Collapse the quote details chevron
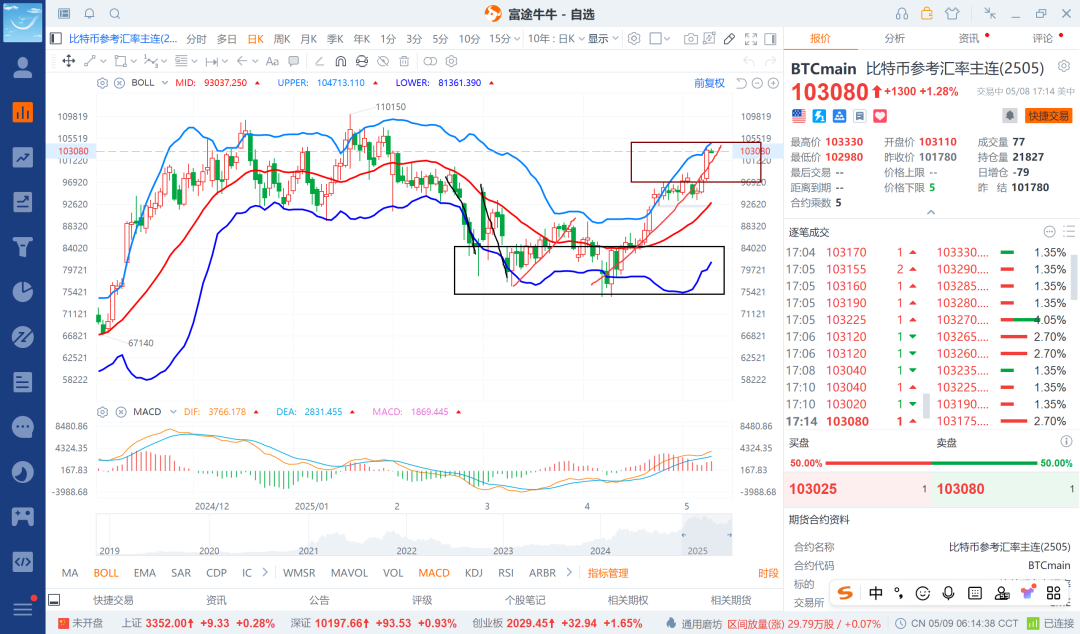This screenshot has height=634, width=1080. pyautogui.click(x=931, y=212)
